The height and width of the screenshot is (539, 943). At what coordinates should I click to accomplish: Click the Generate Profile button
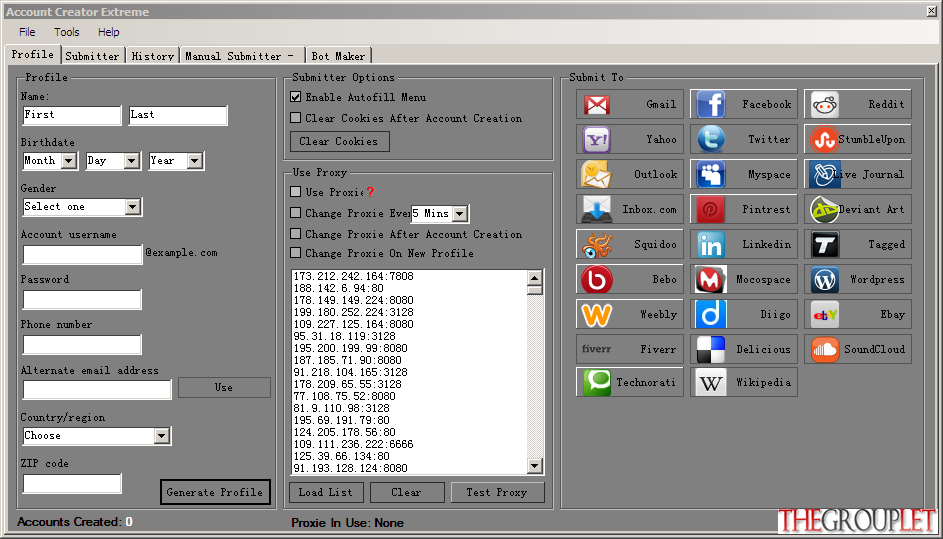coord(215,492)
